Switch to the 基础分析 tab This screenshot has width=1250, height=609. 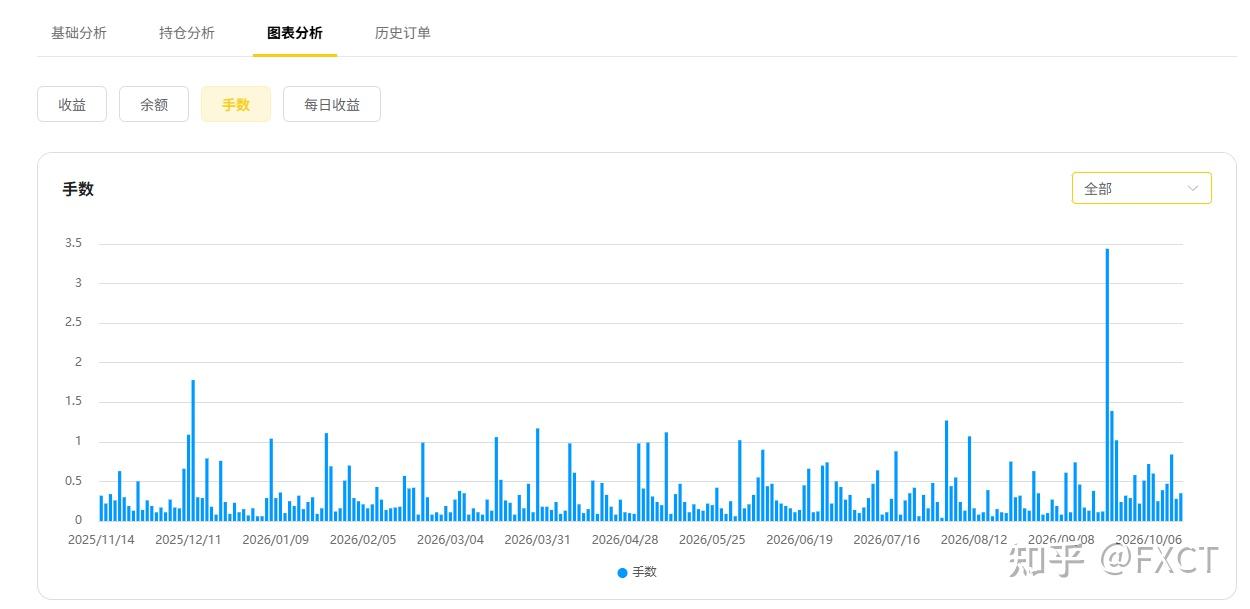point(79,33)
